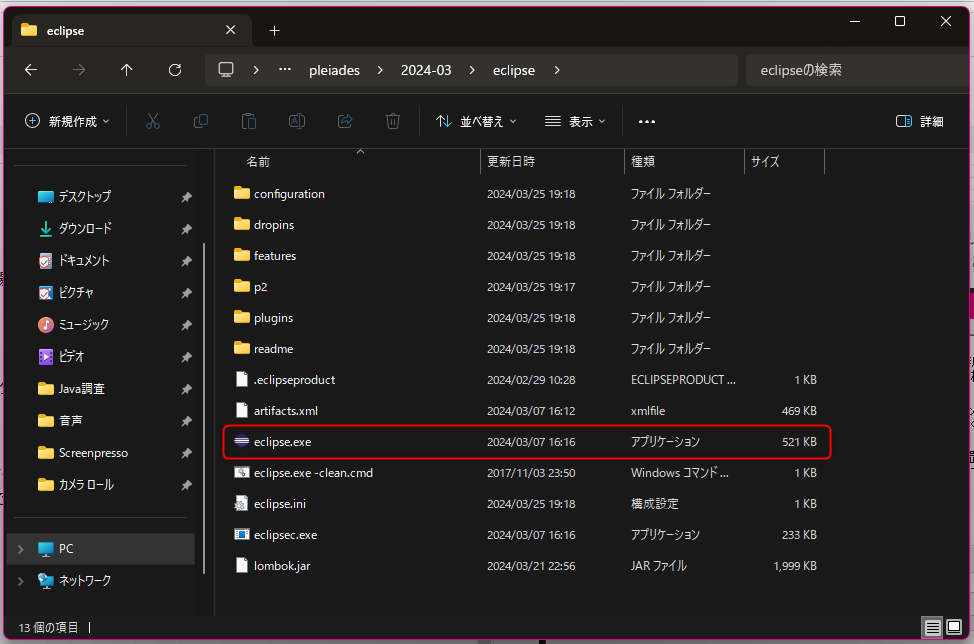Open ミュージック in sidebar

(83, 325)
